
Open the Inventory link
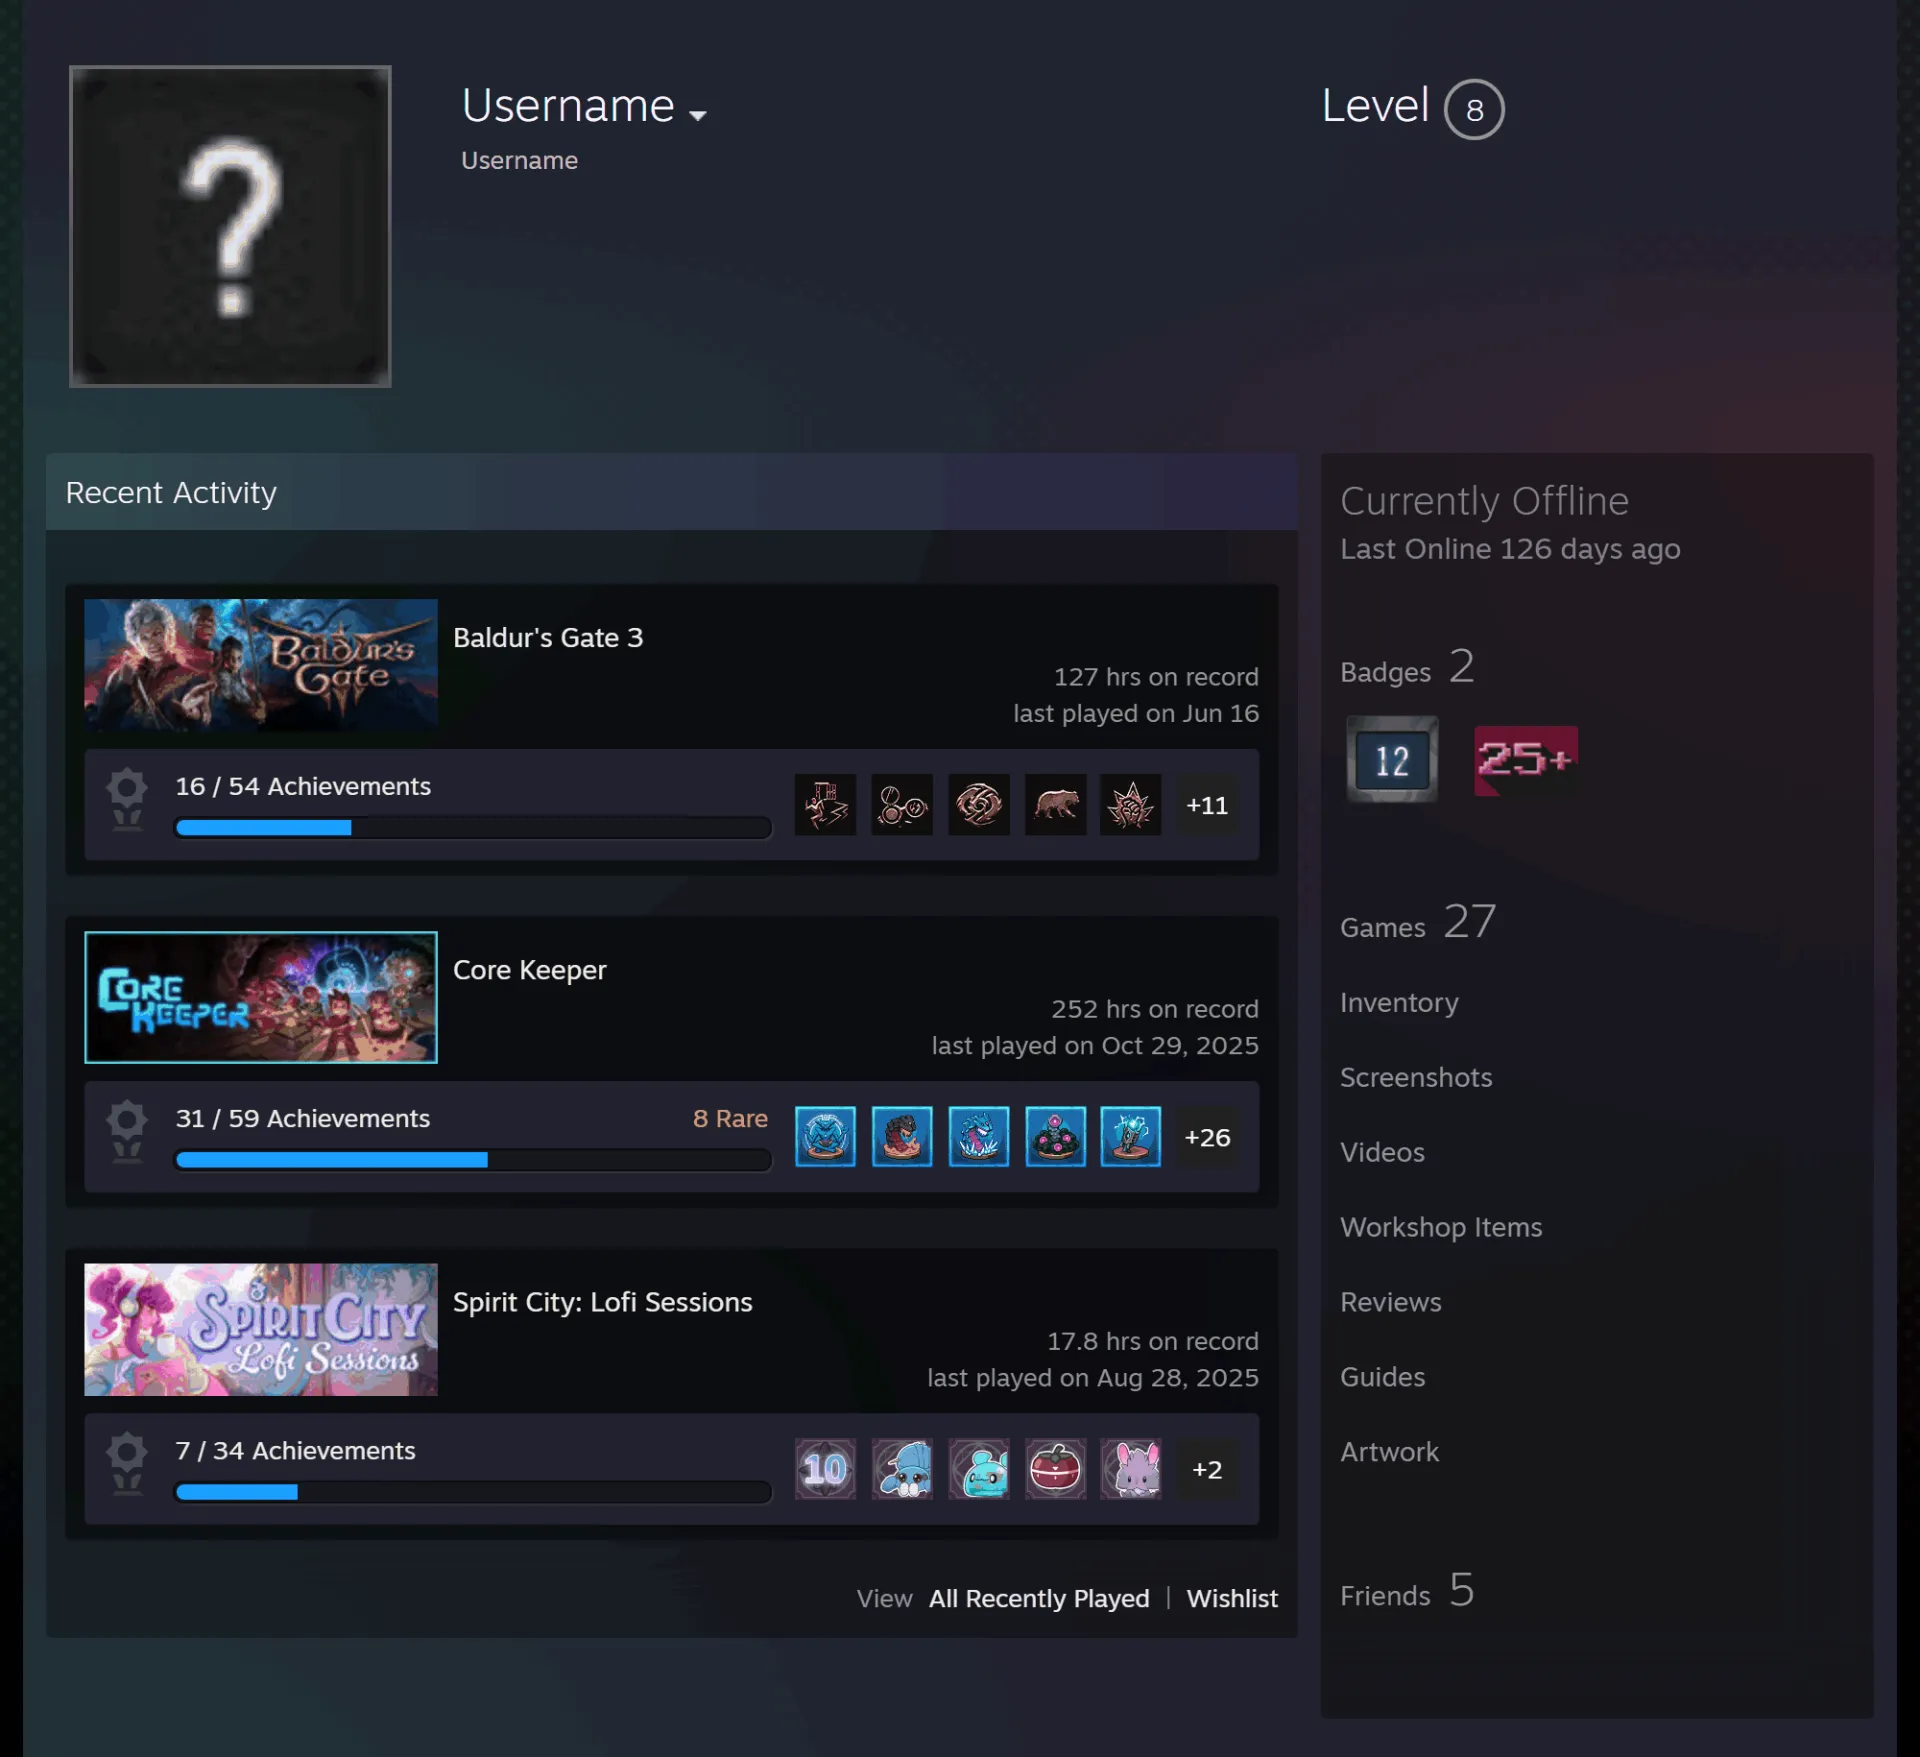[1399, 1002]
